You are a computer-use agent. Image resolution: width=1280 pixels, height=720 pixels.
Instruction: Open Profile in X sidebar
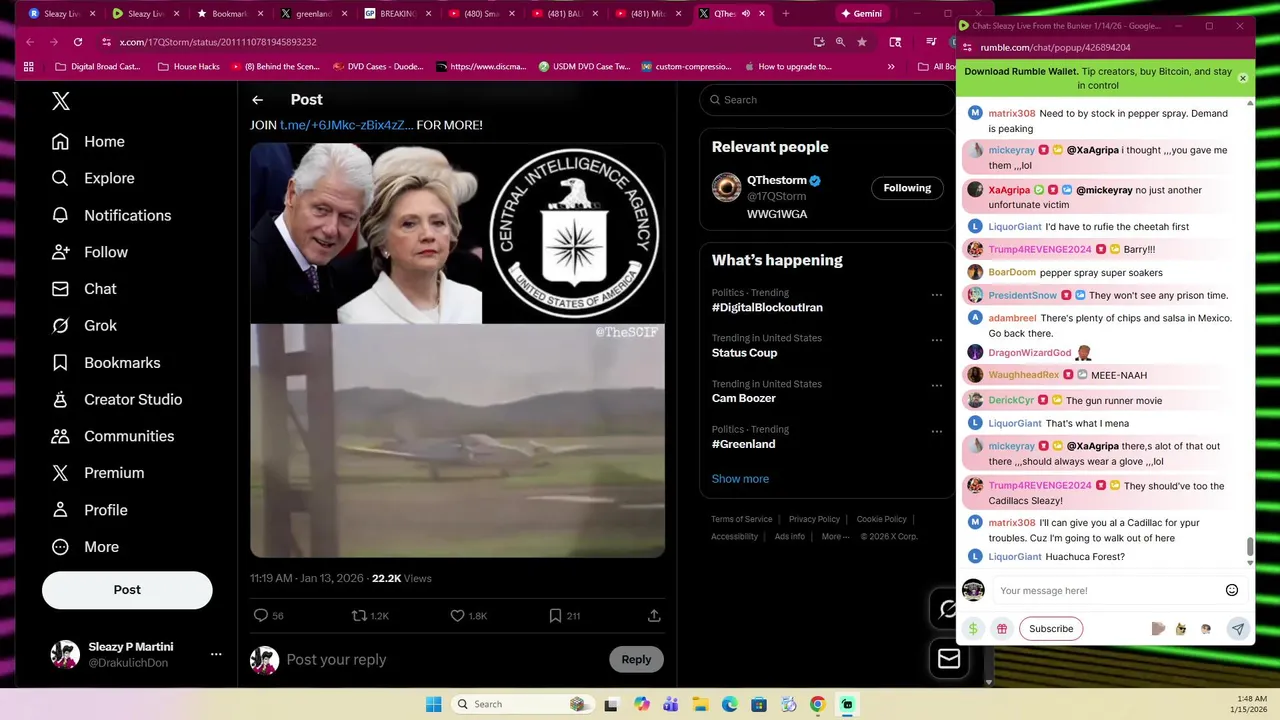89,510
